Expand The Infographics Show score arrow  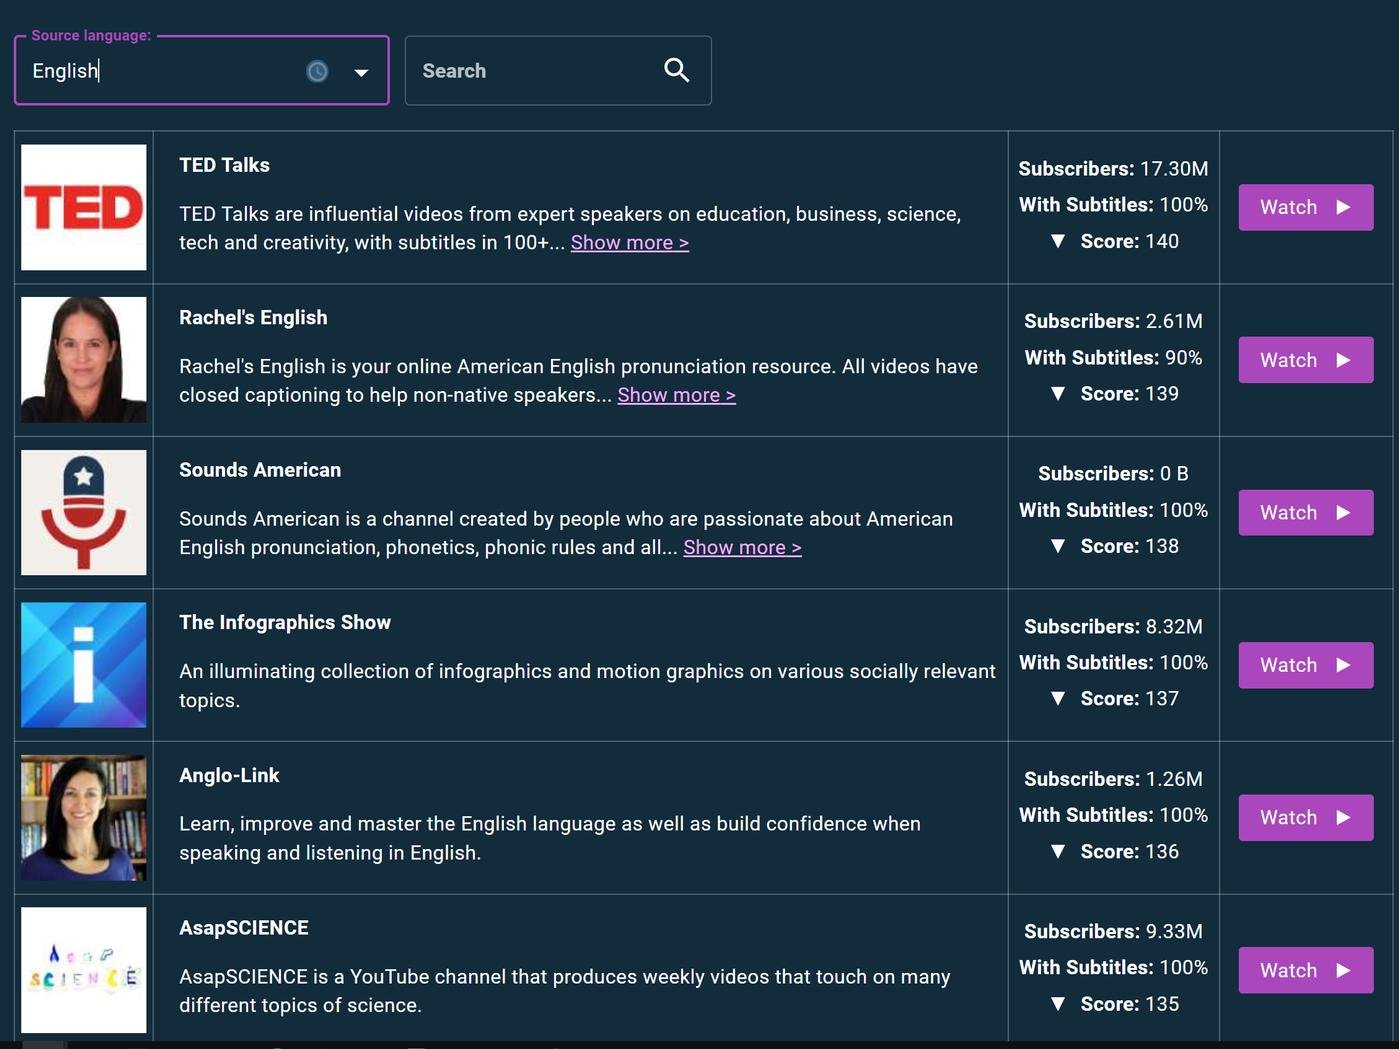pos(1058,699)
